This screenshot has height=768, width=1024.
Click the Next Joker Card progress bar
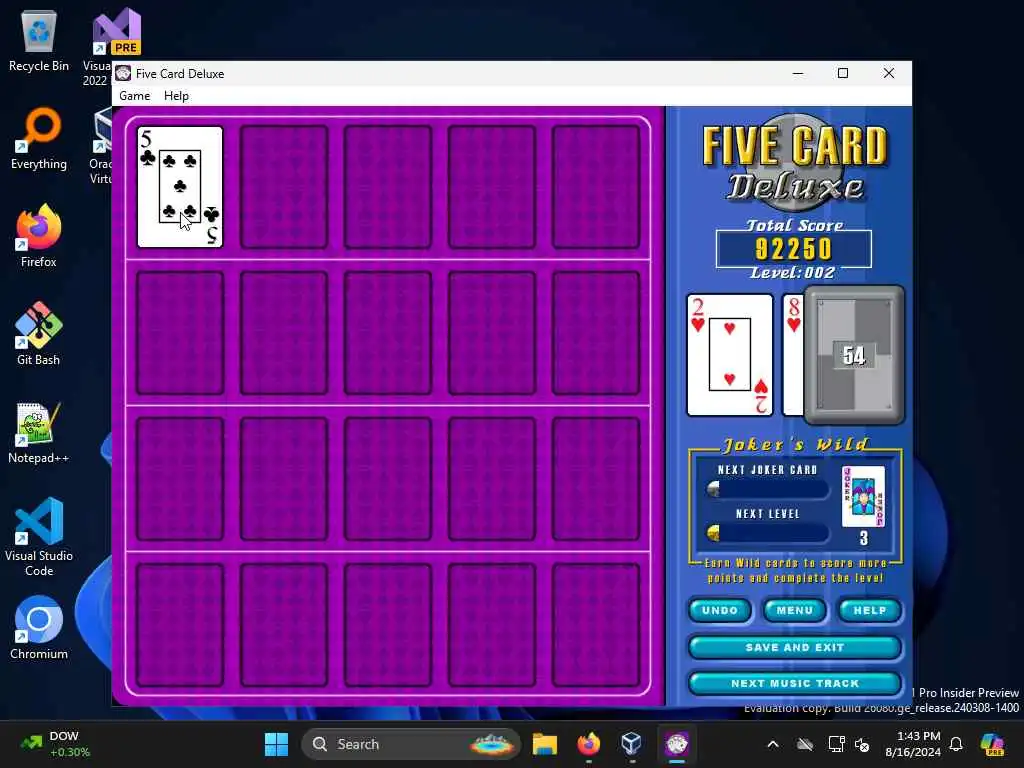(x=767, y=488)
